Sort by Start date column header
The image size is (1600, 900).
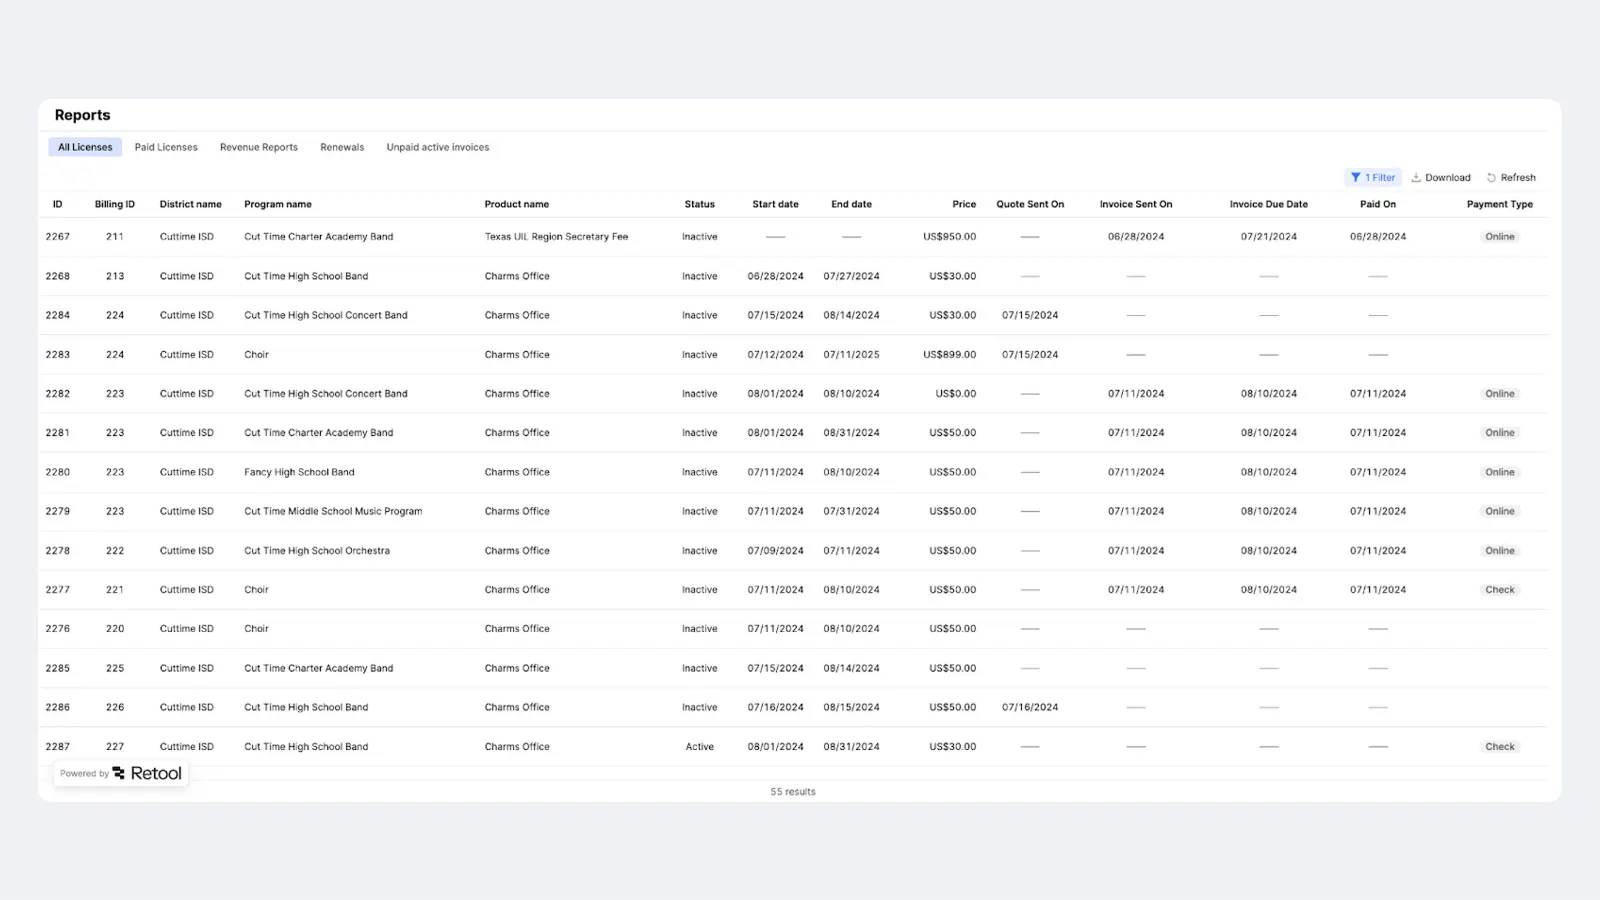point(776,204)
